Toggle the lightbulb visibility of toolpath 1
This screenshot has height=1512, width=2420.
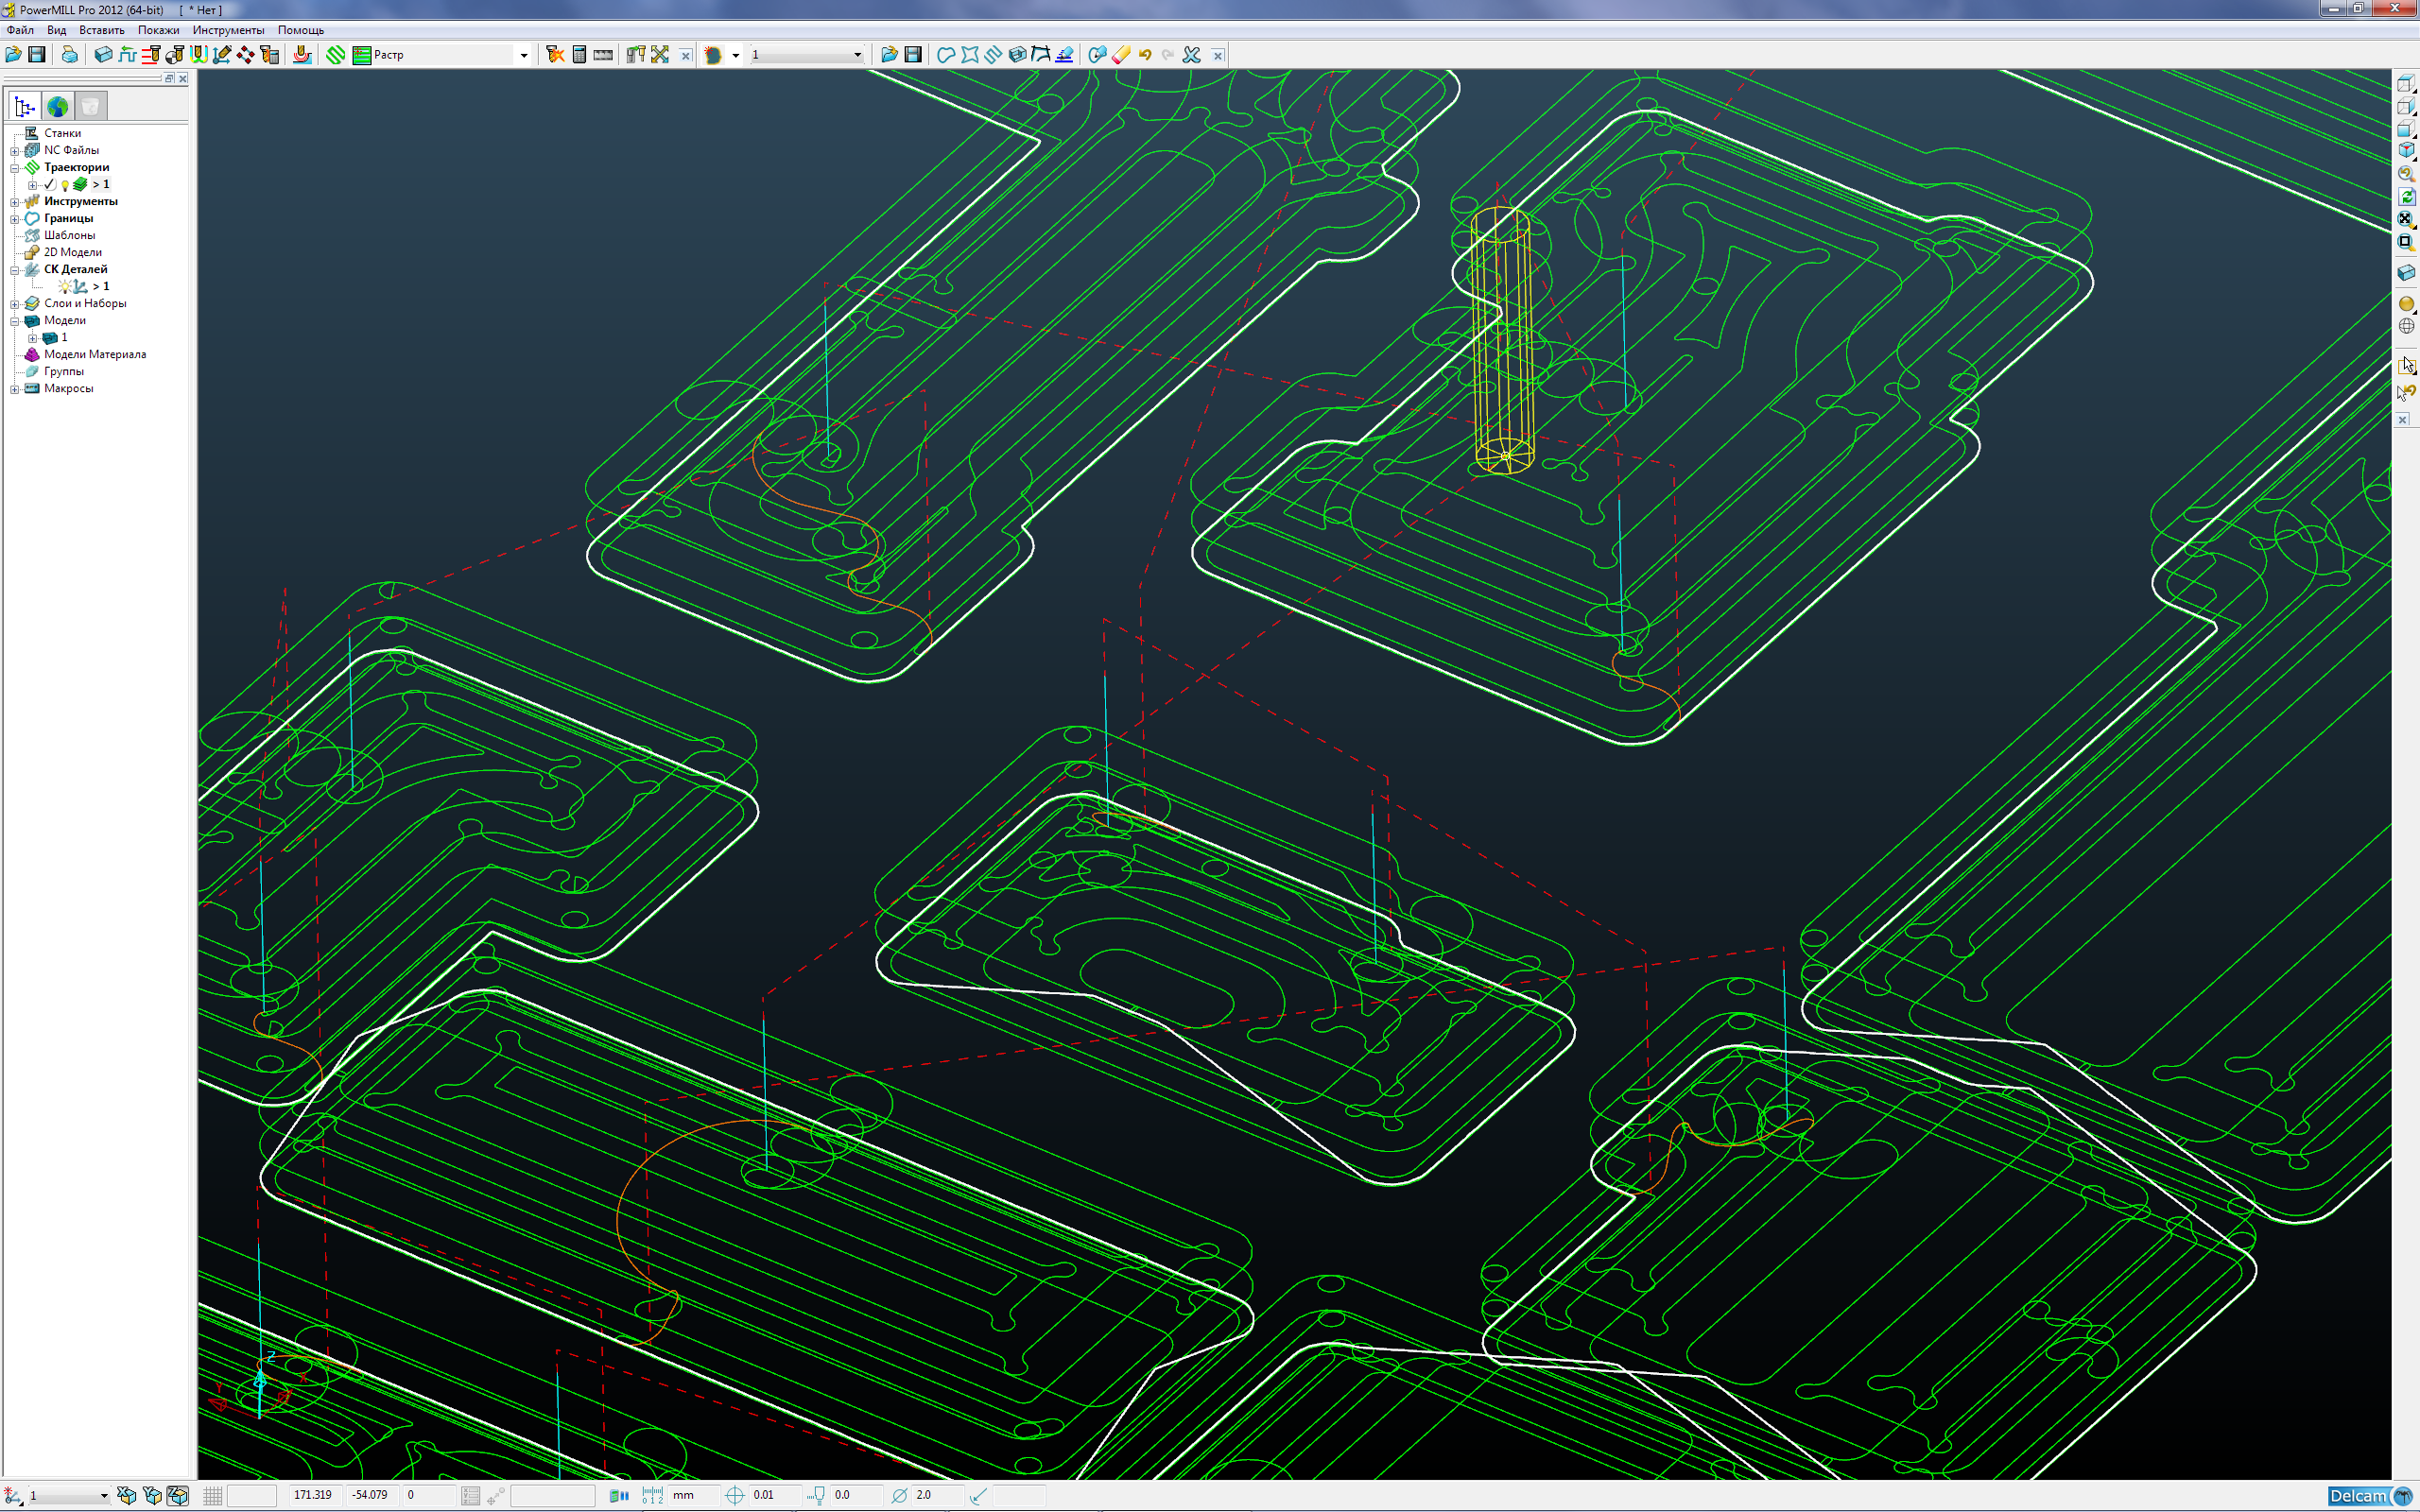coord(64,185)
